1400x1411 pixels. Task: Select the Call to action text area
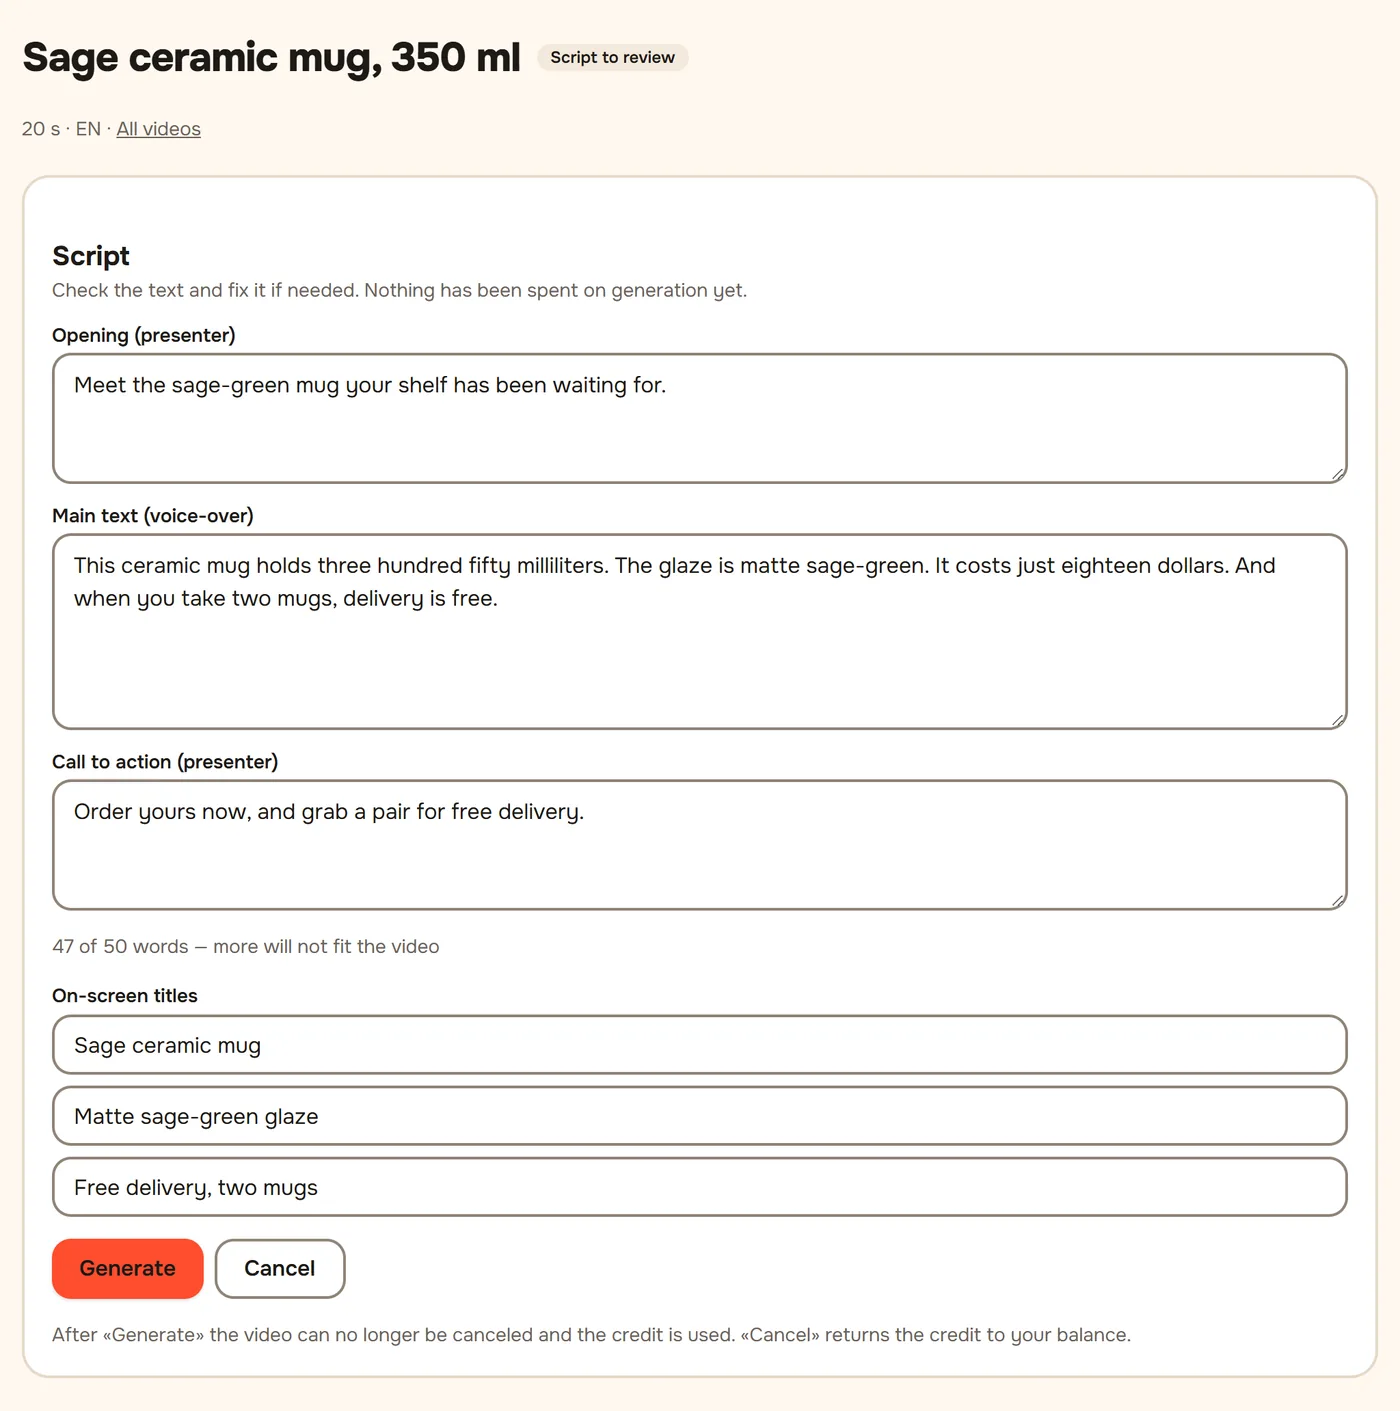pos(699,845)
